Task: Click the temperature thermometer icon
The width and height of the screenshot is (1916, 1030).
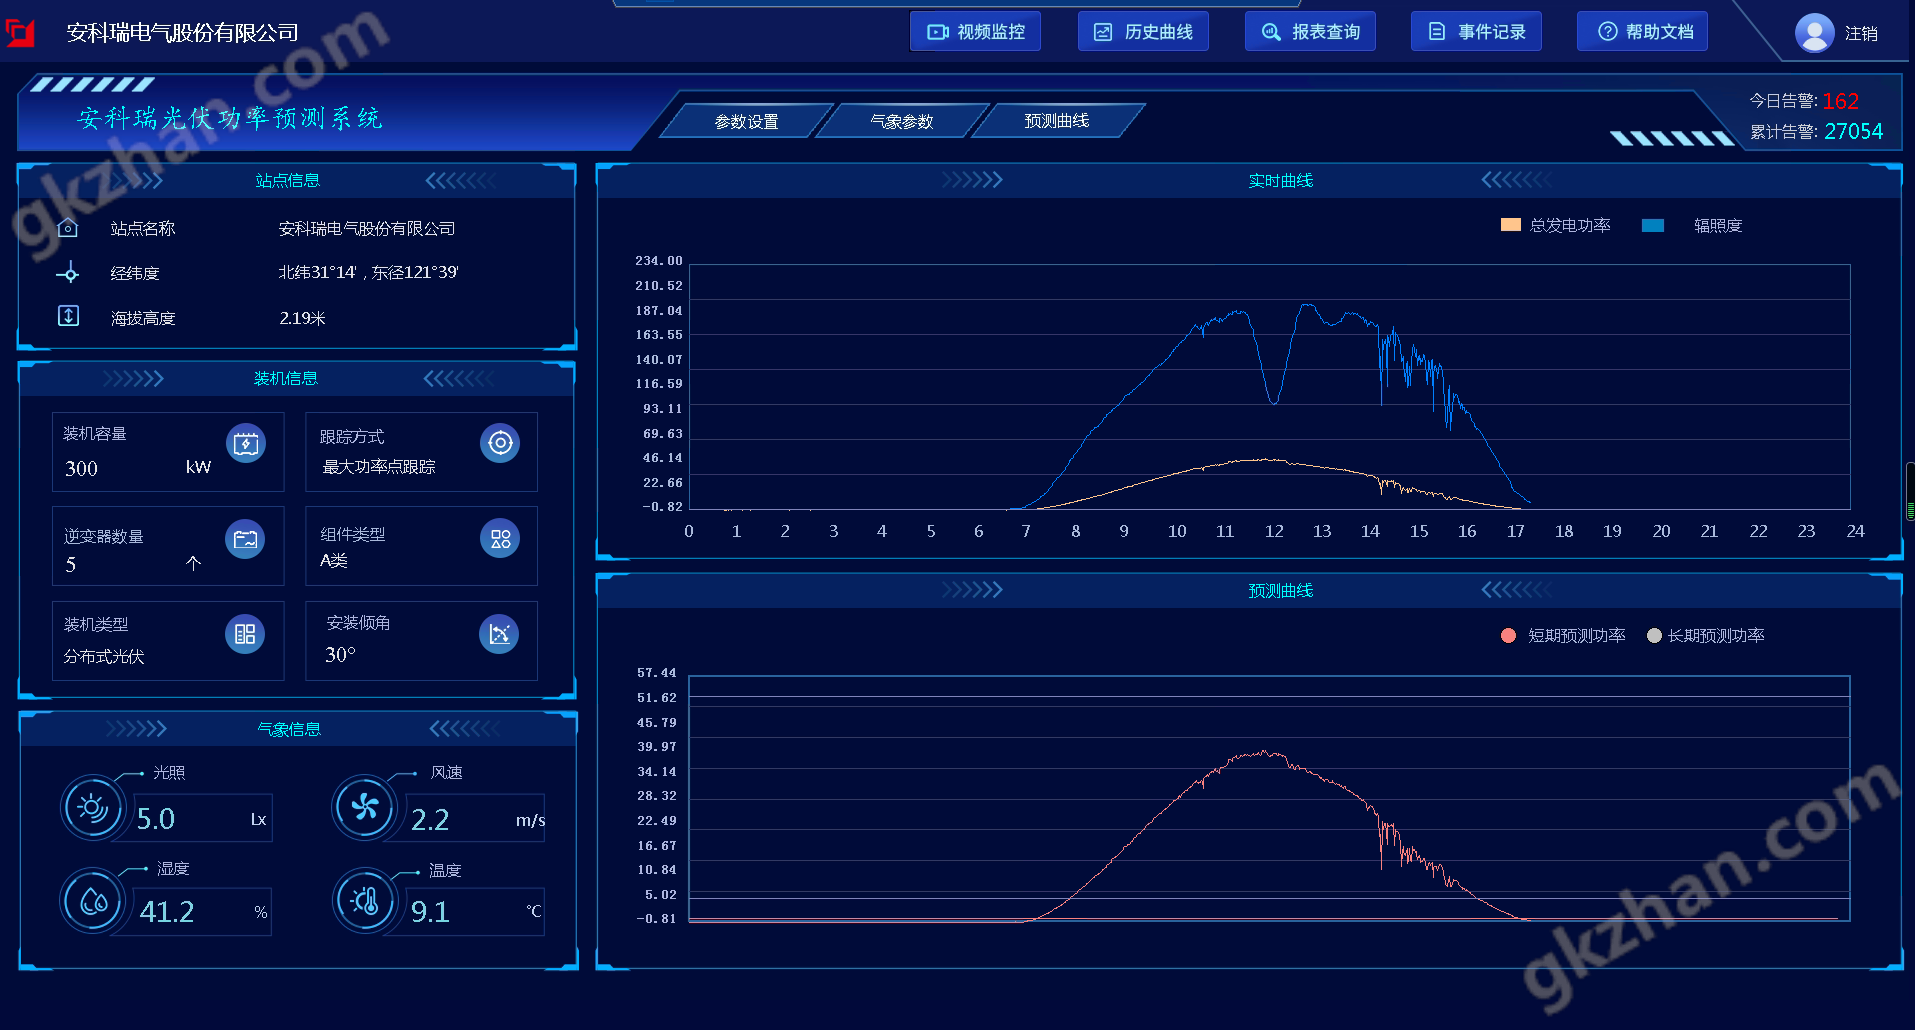Action: (x=365, y=901)
